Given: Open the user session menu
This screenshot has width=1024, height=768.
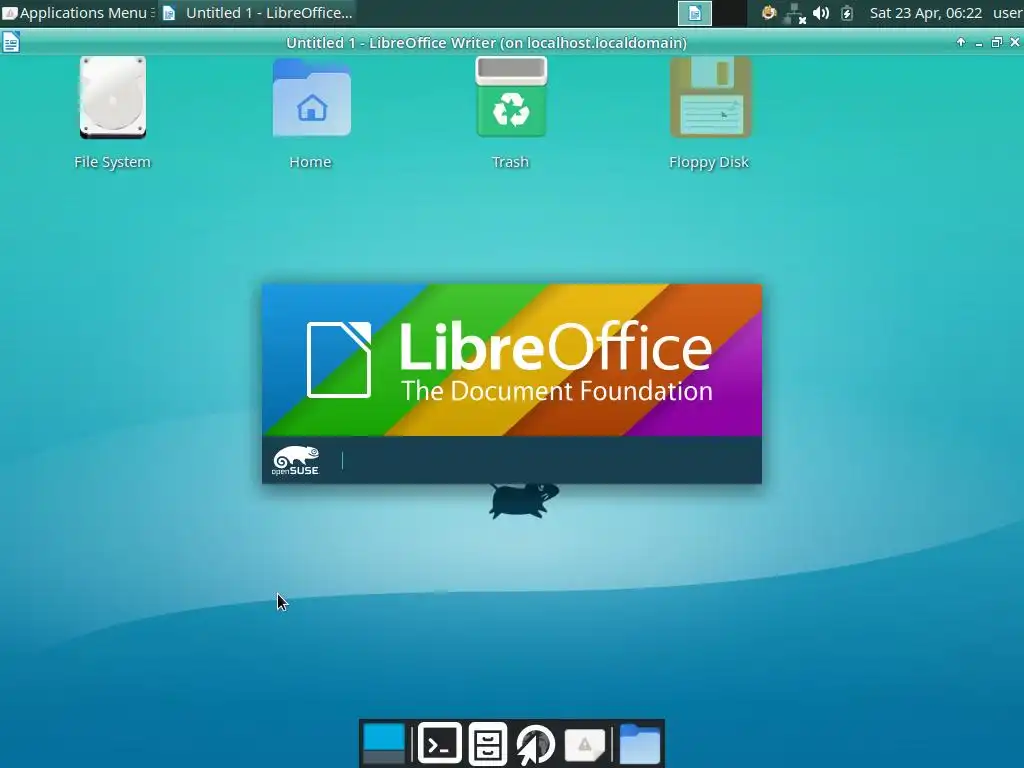Looking at the screenshot, I should pos(1008,13).
